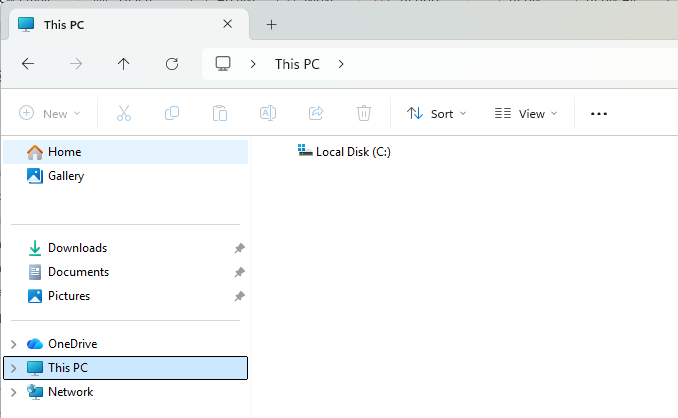The image size is (678, 418).
Task: Unpin Documents using its pin icon
Action: (x=239, y=272)
